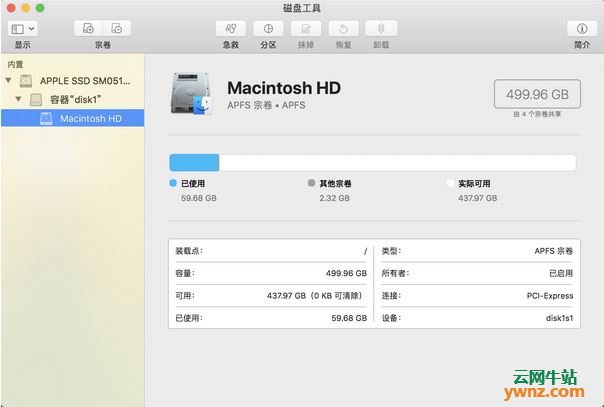Click the white 实际可用 legend dot

[450, 183]
